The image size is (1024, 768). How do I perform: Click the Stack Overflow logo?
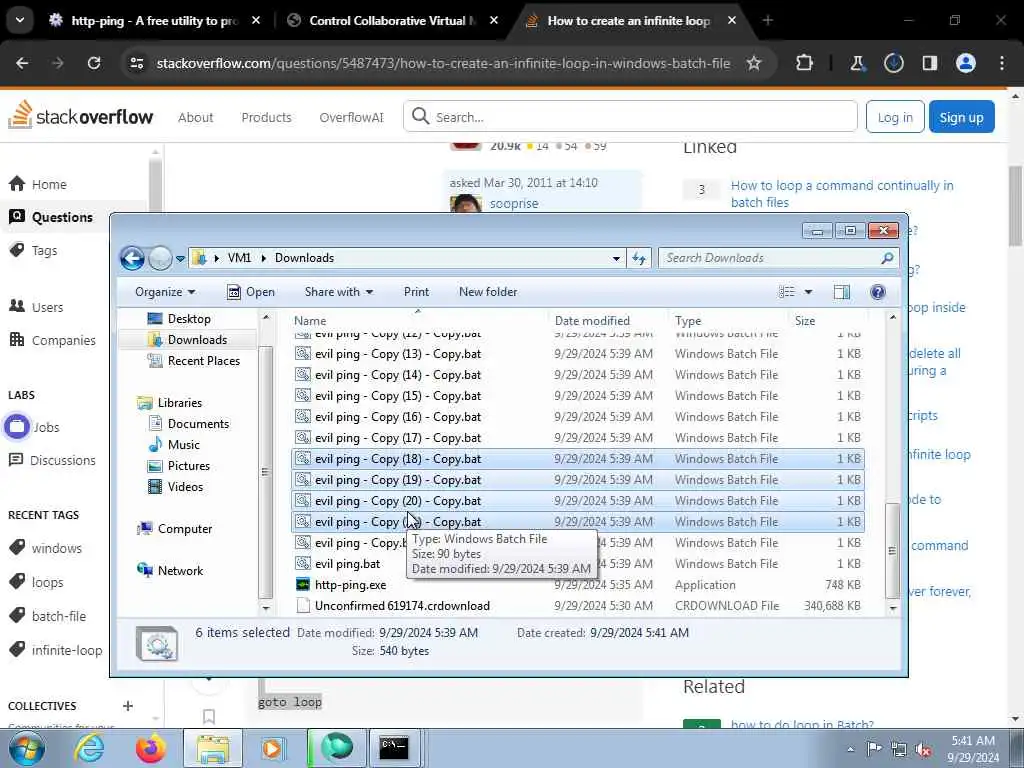80,116
